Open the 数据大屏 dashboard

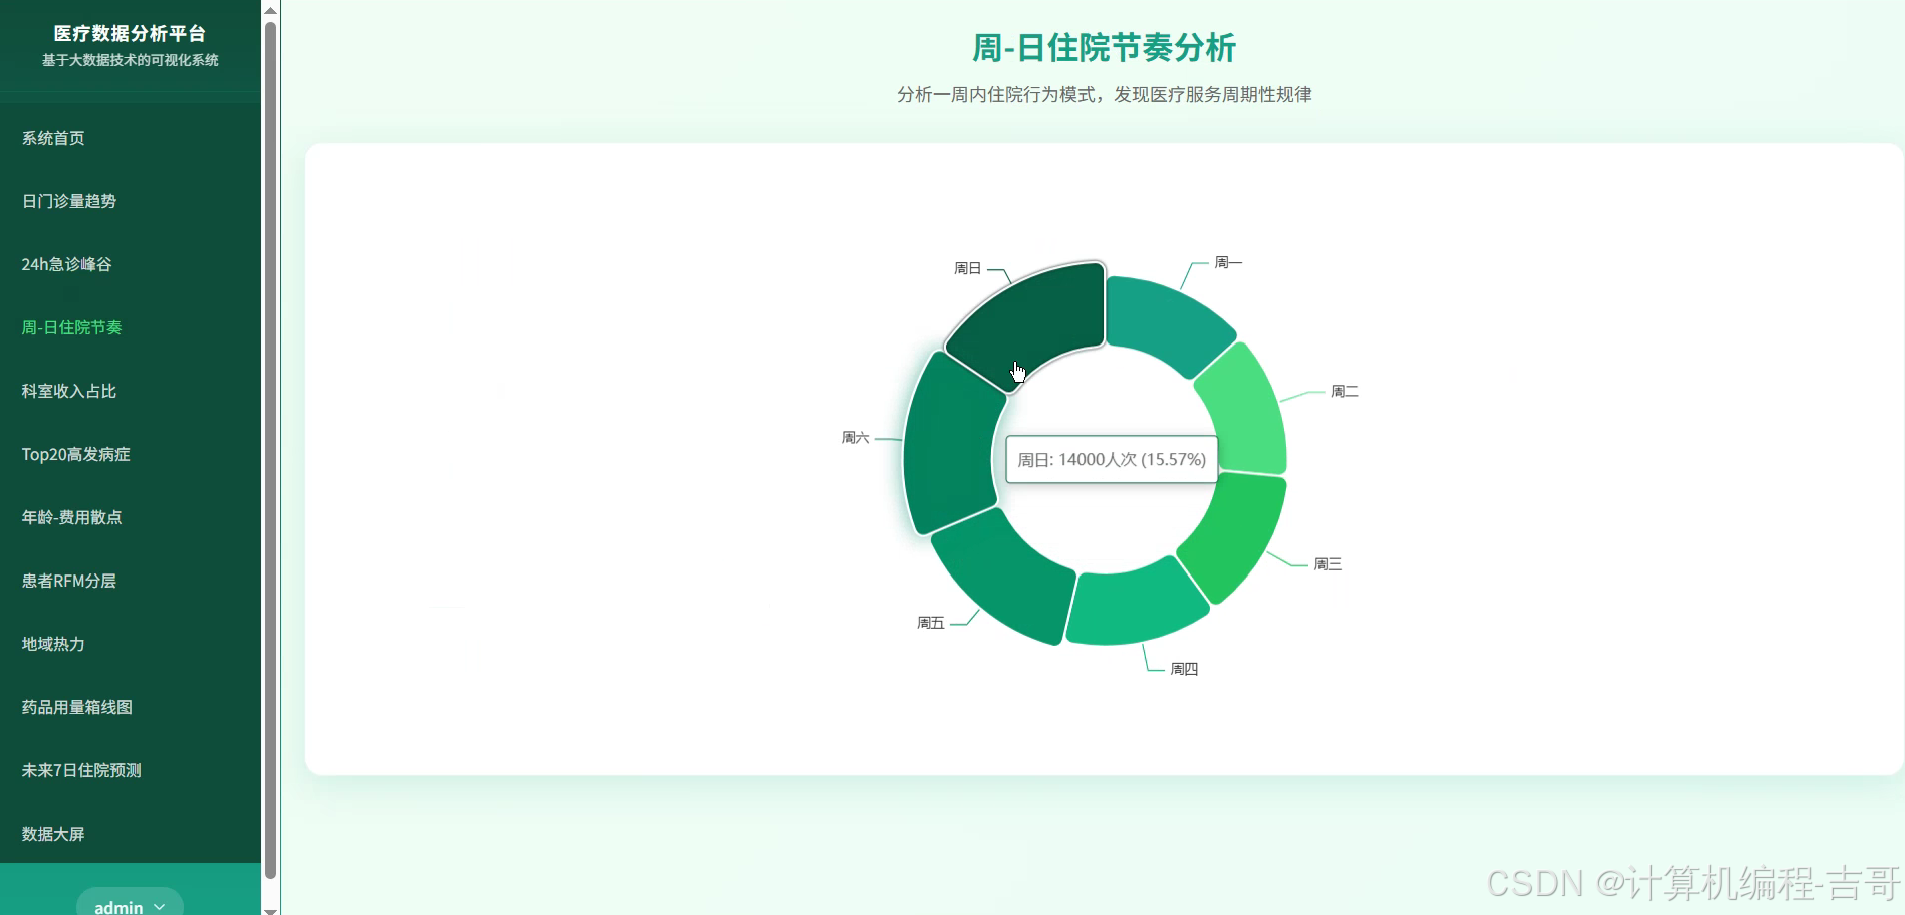(53, 834)
